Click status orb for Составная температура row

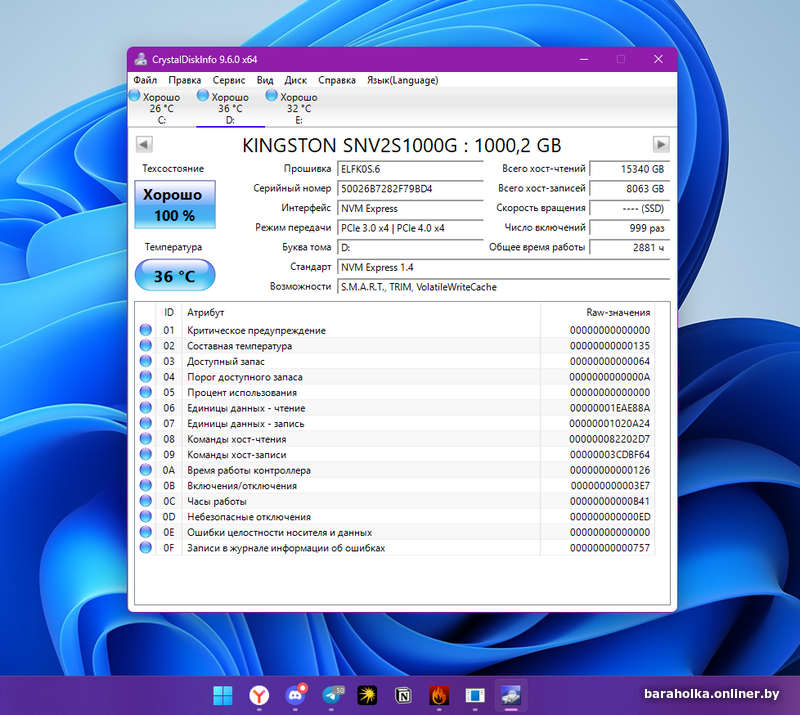coord(145,346)
